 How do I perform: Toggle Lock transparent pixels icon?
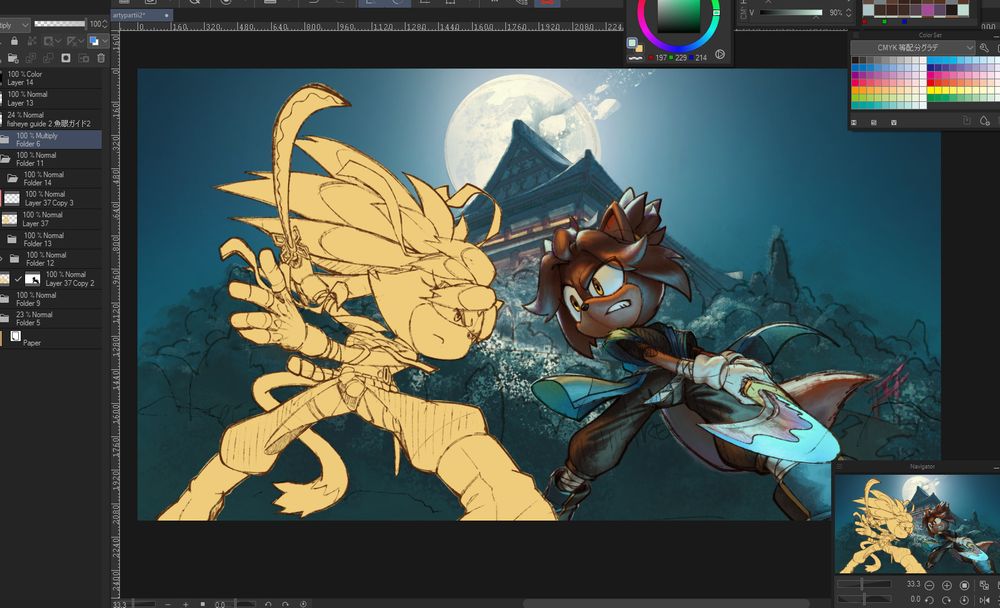[32, 41]
